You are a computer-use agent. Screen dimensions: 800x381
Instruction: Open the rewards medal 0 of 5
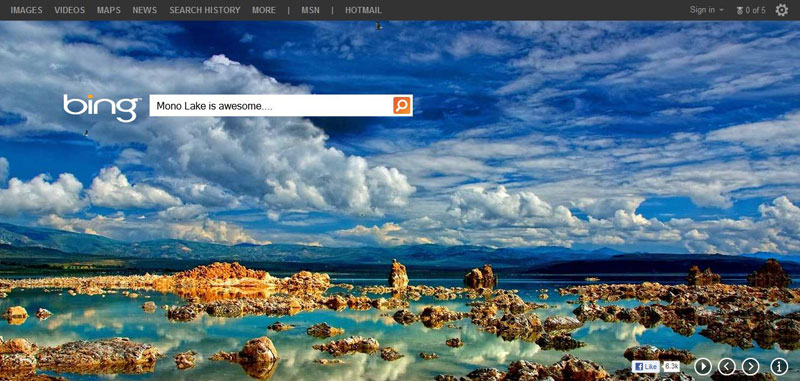751,10
